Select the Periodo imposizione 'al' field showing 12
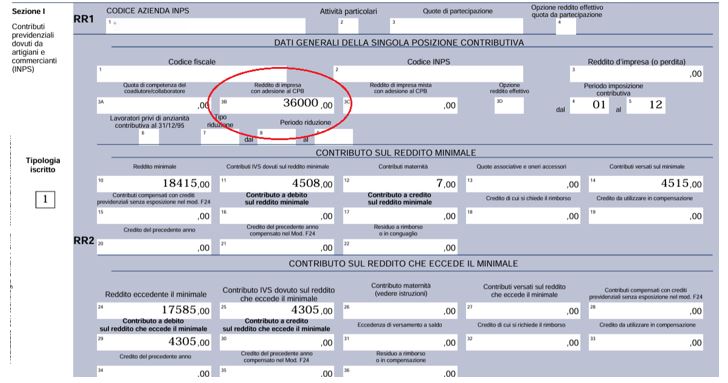Screen dimensions: 728x383 tap(646, 105)
